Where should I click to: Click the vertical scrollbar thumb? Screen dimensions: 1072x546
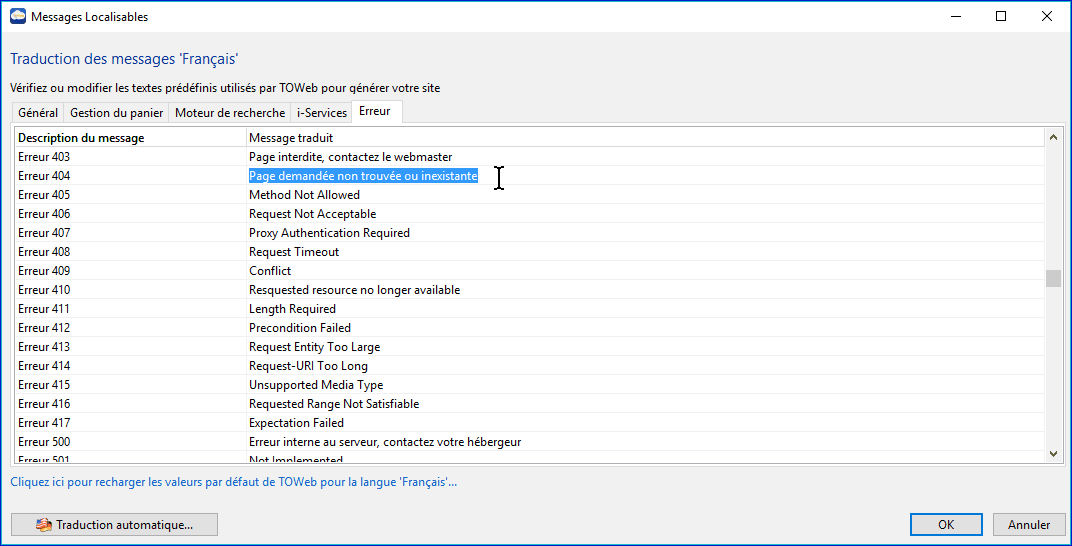1053,278
